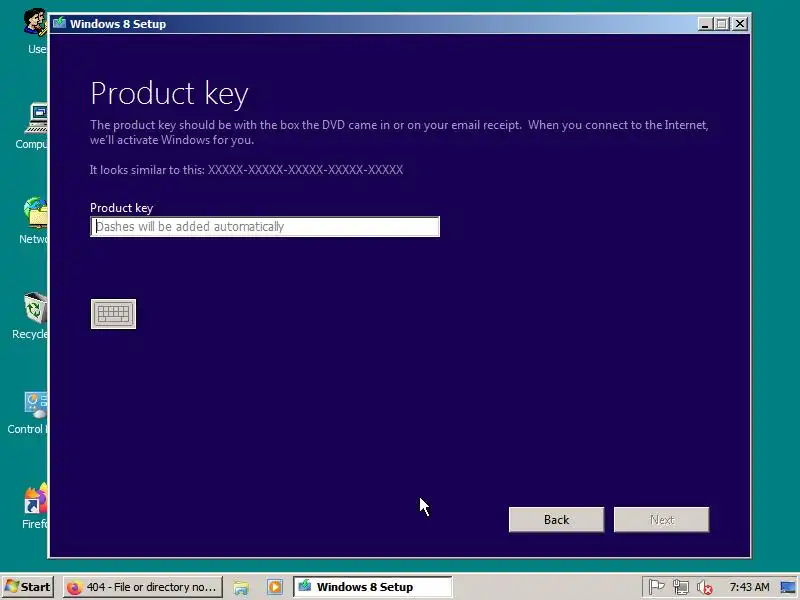The height and width of the screenshot is (600, 800).
Task: Select the Recycle Bin desktop icon
Action: (x=30, y=316)
